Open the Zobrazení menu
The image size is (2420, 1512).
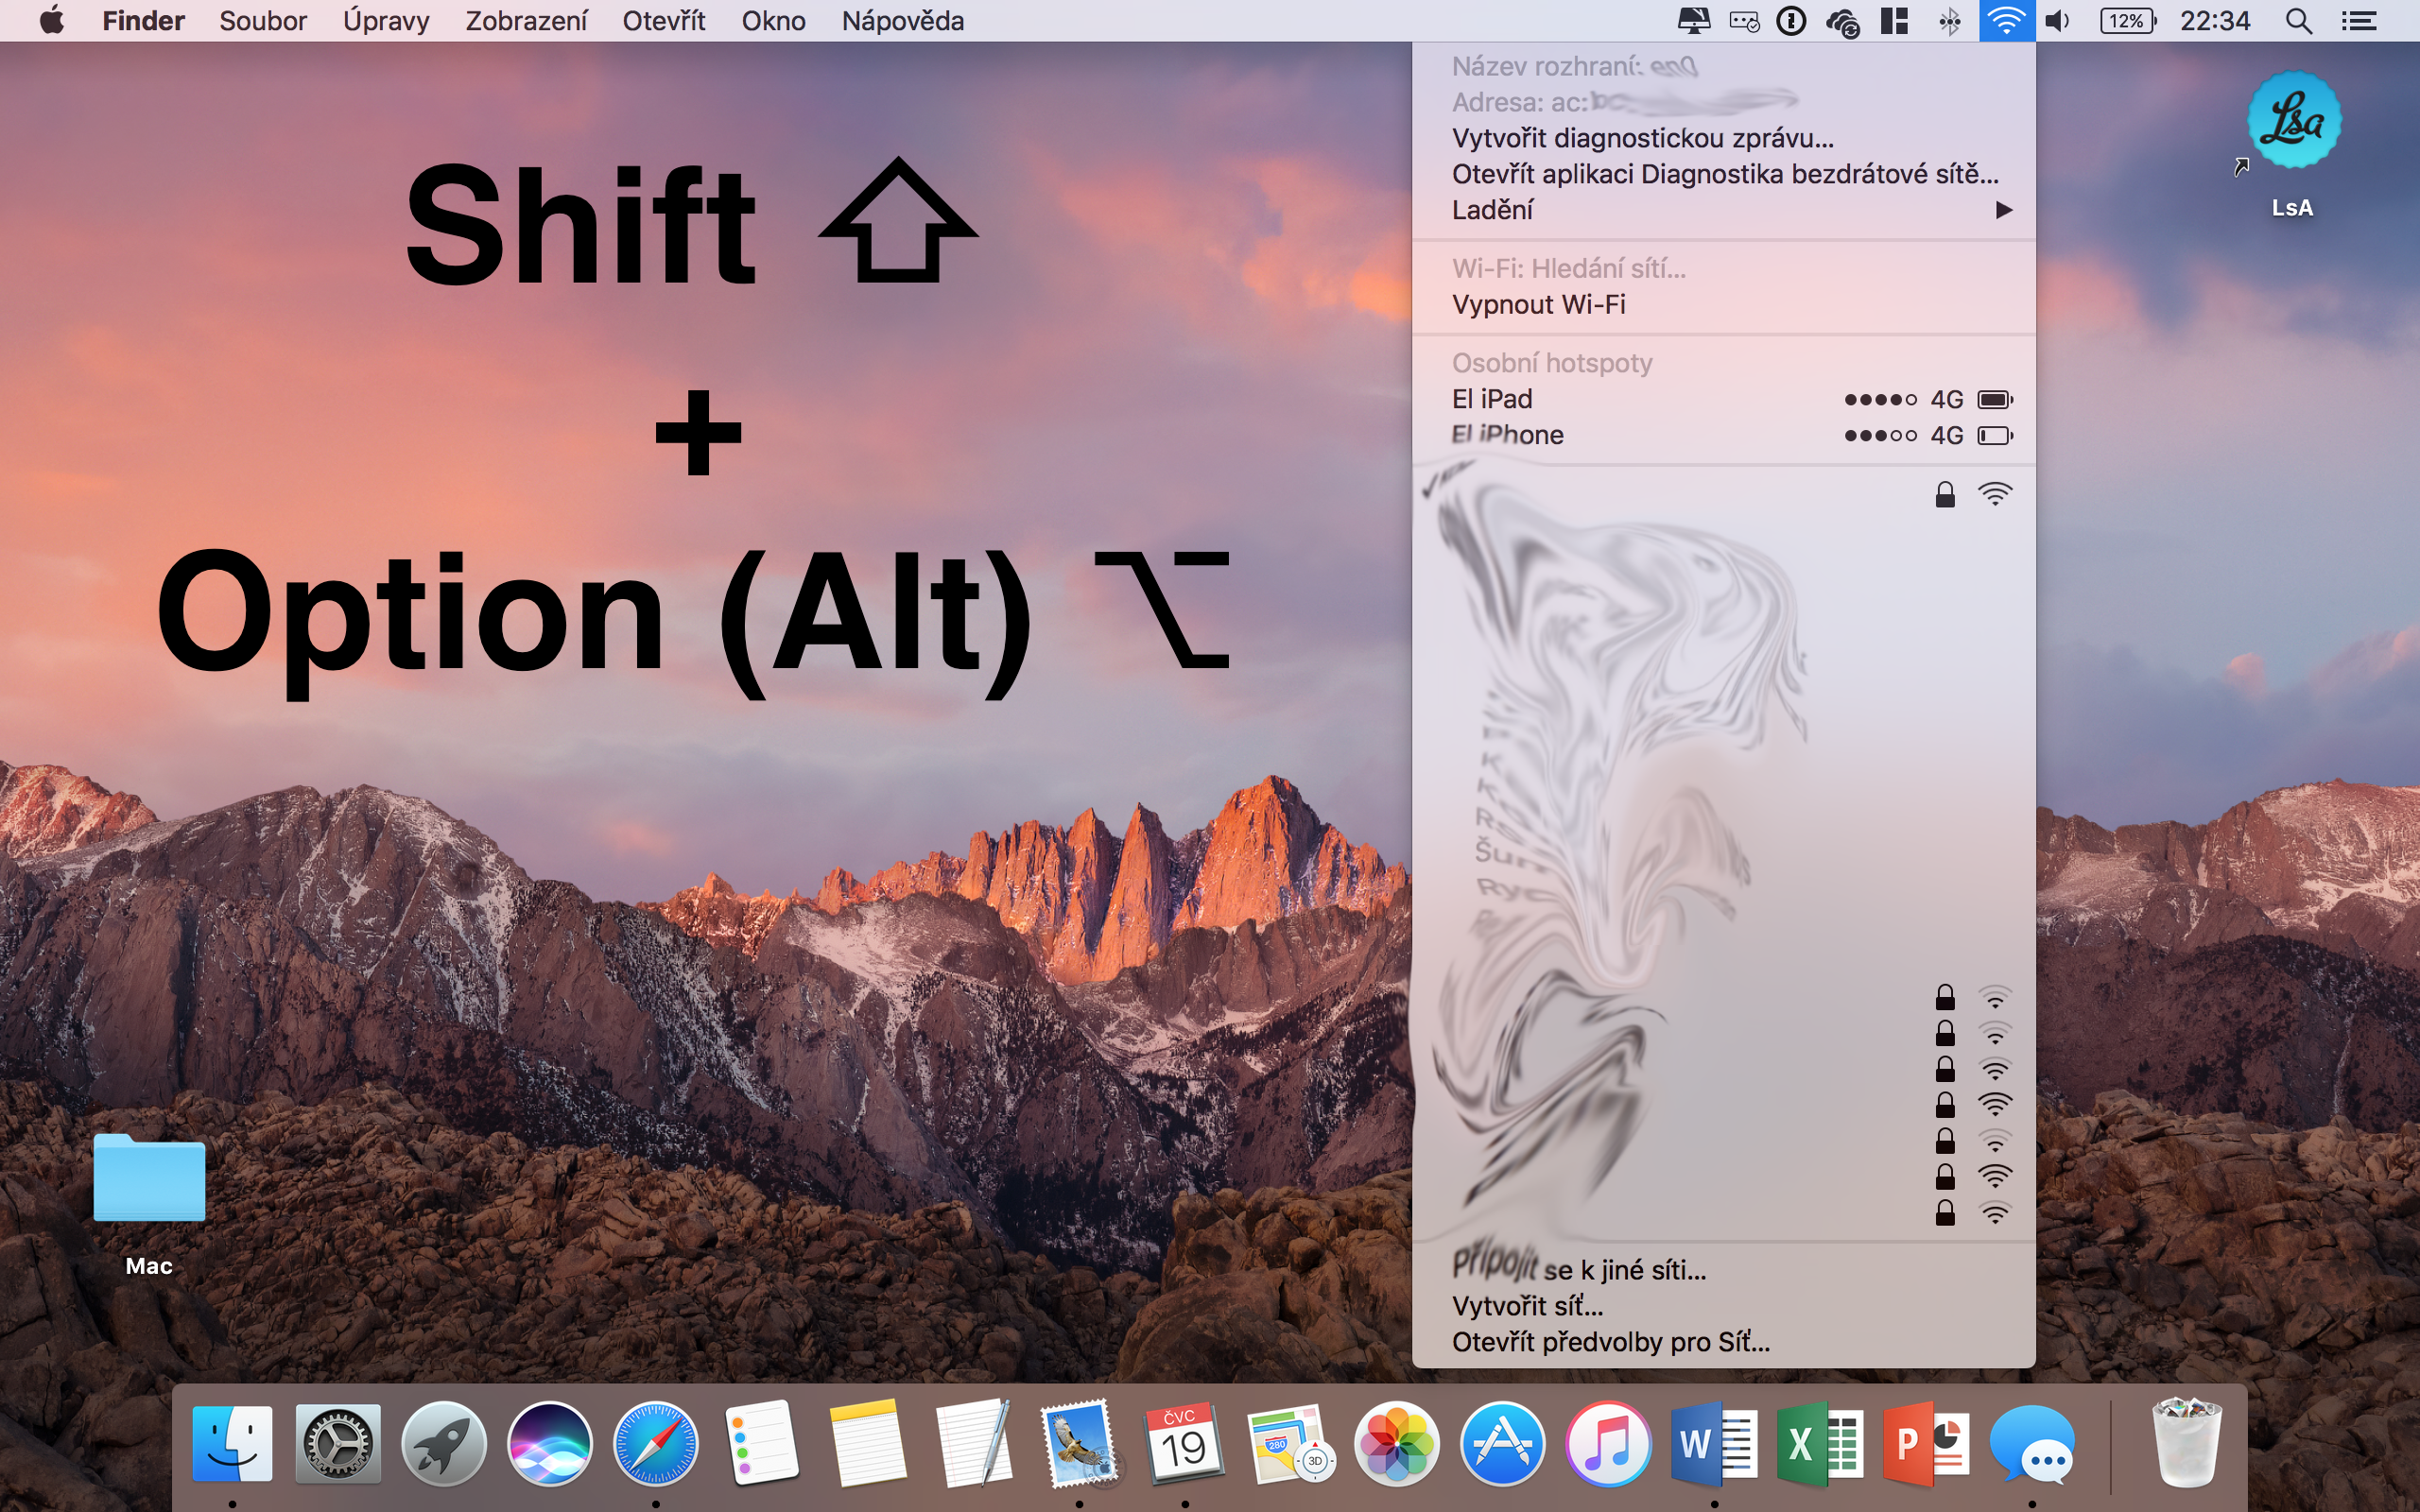(x=526, y=21)
